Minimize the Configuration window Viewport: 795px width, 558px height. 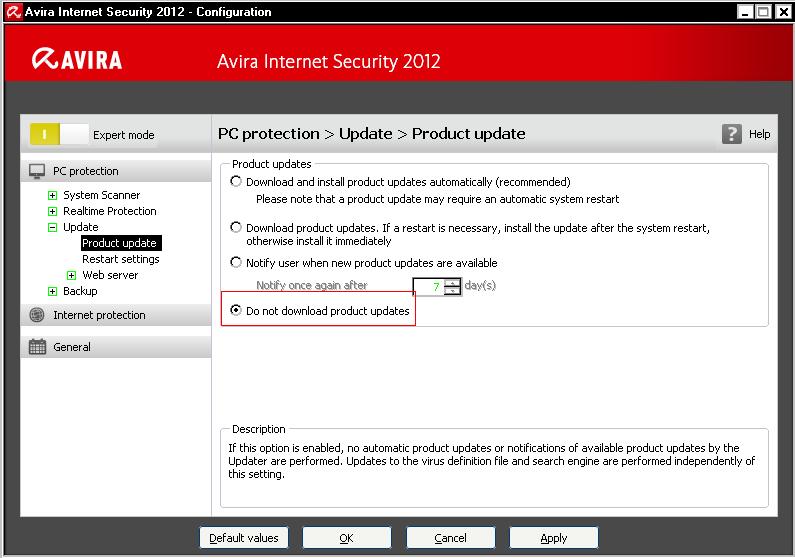click(744, 12)
